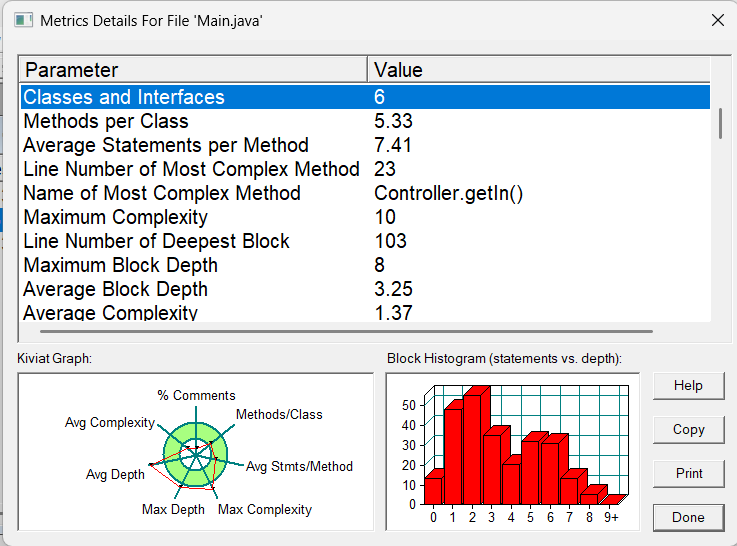Close the Metrics Details dialog

(x=715, y=20)
